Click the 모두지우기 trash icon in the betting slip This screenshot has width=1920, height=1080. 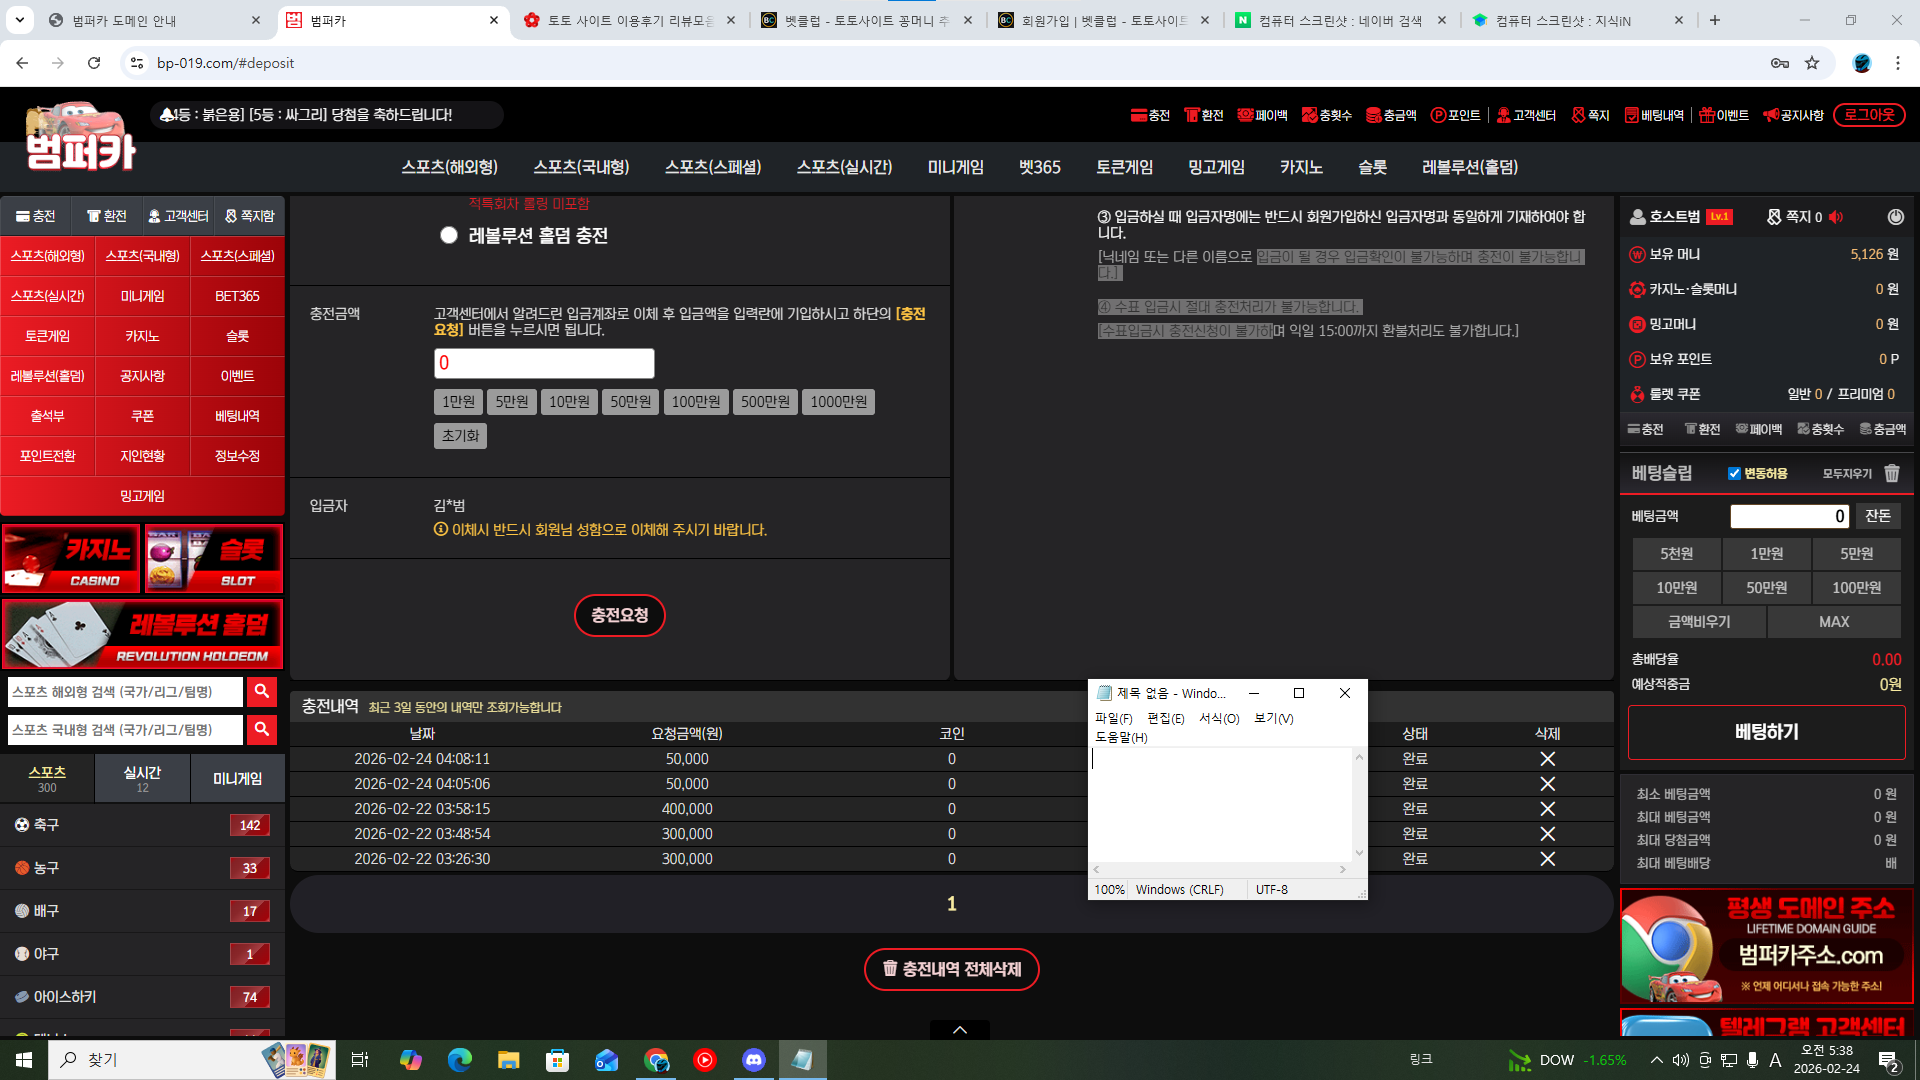point(1892,473)
